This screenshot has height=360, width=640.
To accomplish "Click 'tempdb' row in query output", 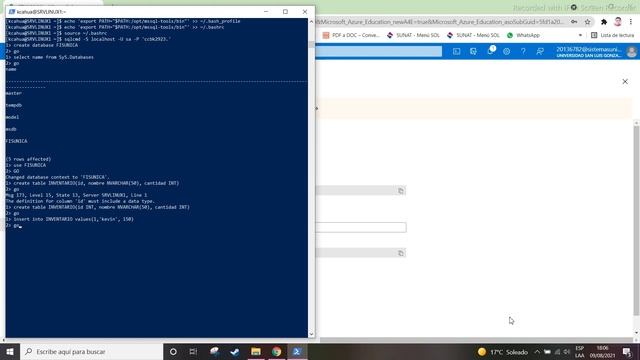I will (14, 105).
